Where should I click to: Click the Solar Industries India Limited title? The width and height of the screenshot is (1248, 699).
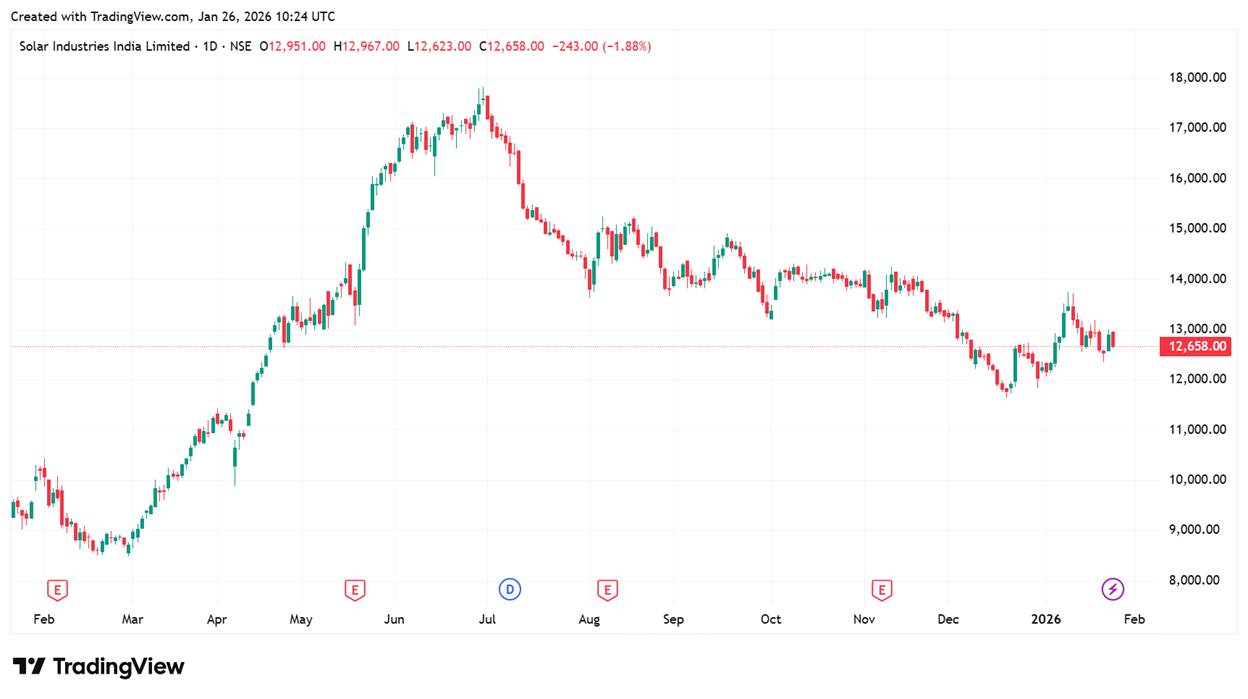[x=104, y=46]
